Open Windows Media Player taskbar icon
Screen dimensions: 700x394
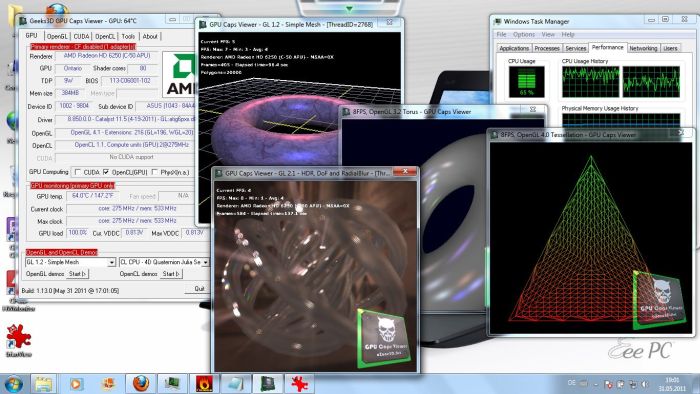pyautogui.click(x=76, y=384)
